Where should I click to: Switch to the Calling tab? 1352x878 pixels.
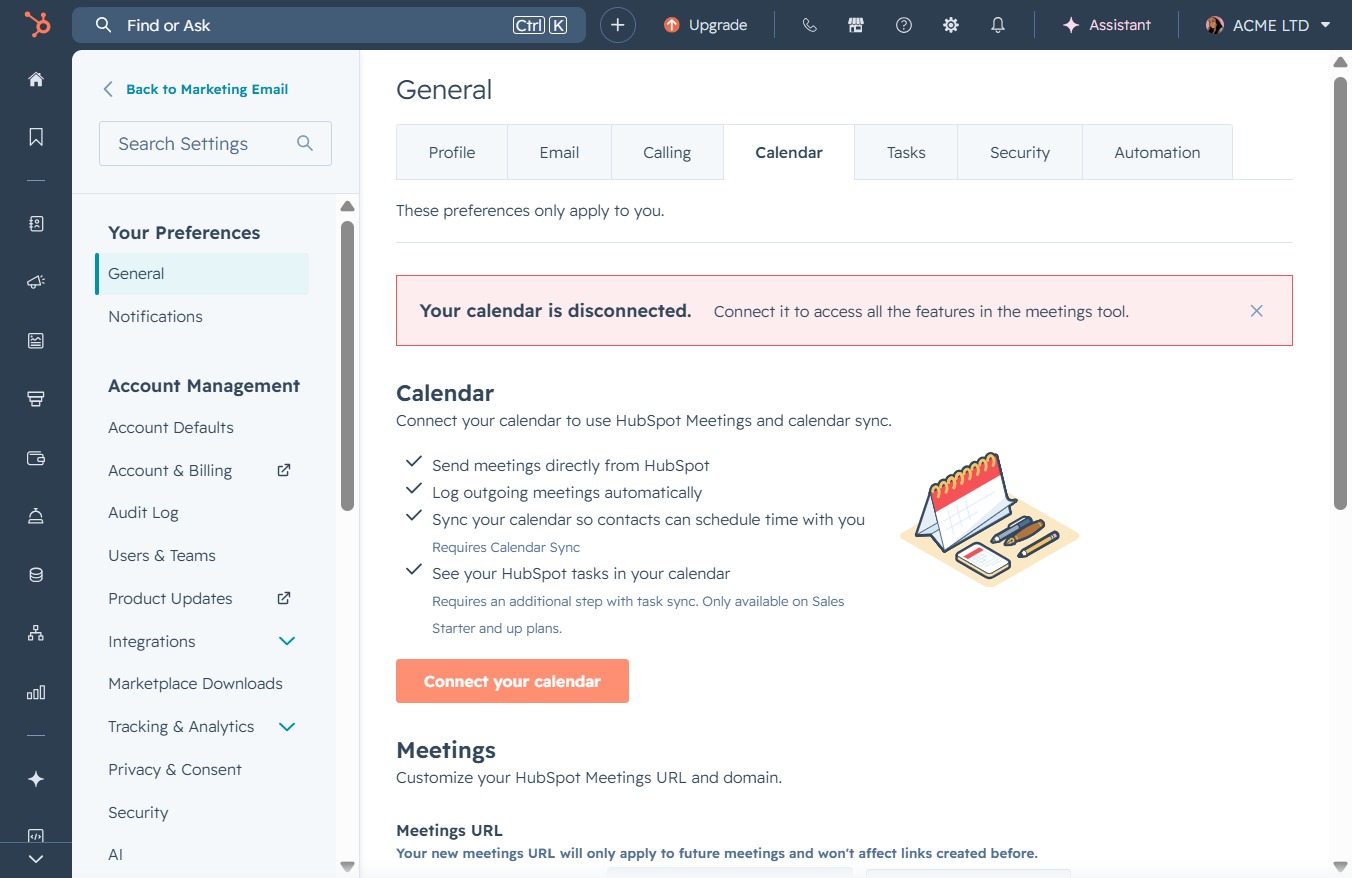tap(667, 152)
